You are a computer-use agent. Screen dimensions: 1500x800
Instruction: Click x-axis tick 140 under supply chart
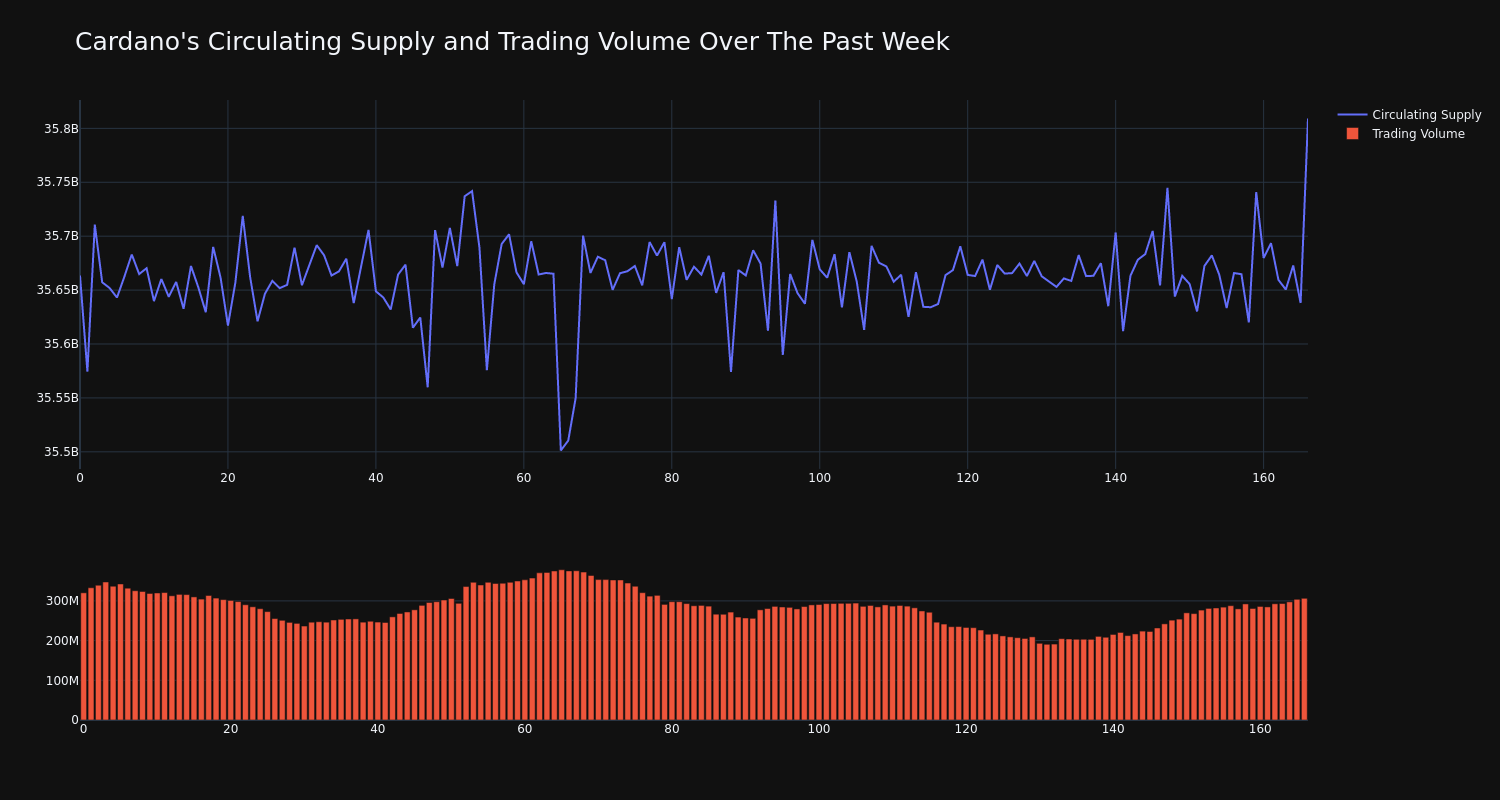pos(1116,478)
